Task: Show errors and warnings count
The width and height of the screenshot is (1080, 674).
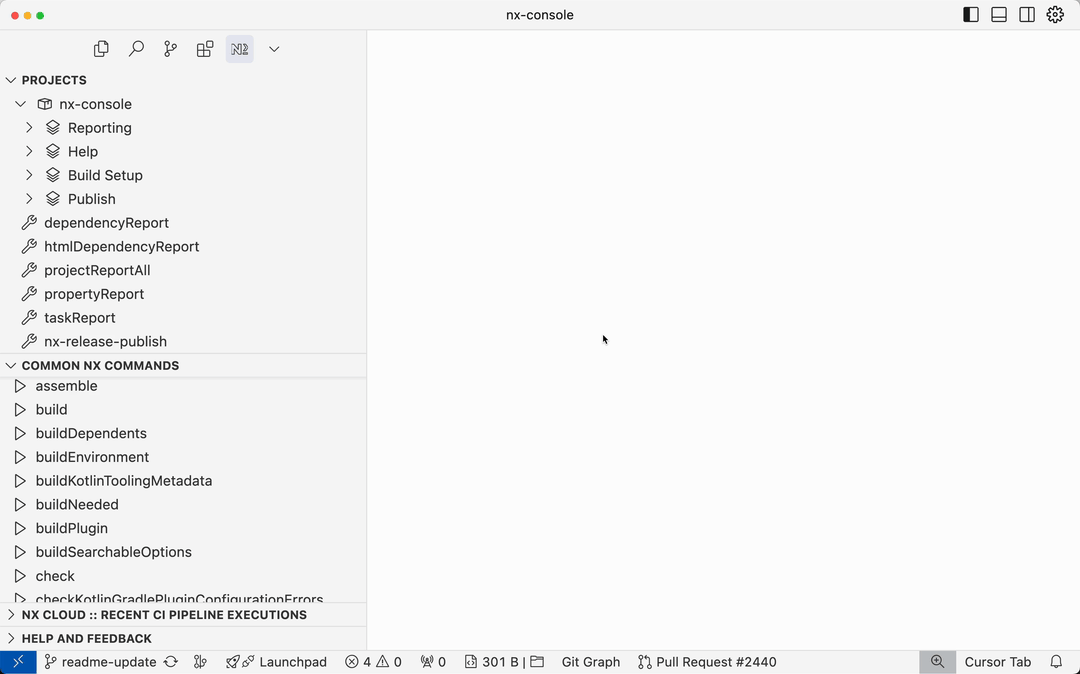Action: (373, 662)
